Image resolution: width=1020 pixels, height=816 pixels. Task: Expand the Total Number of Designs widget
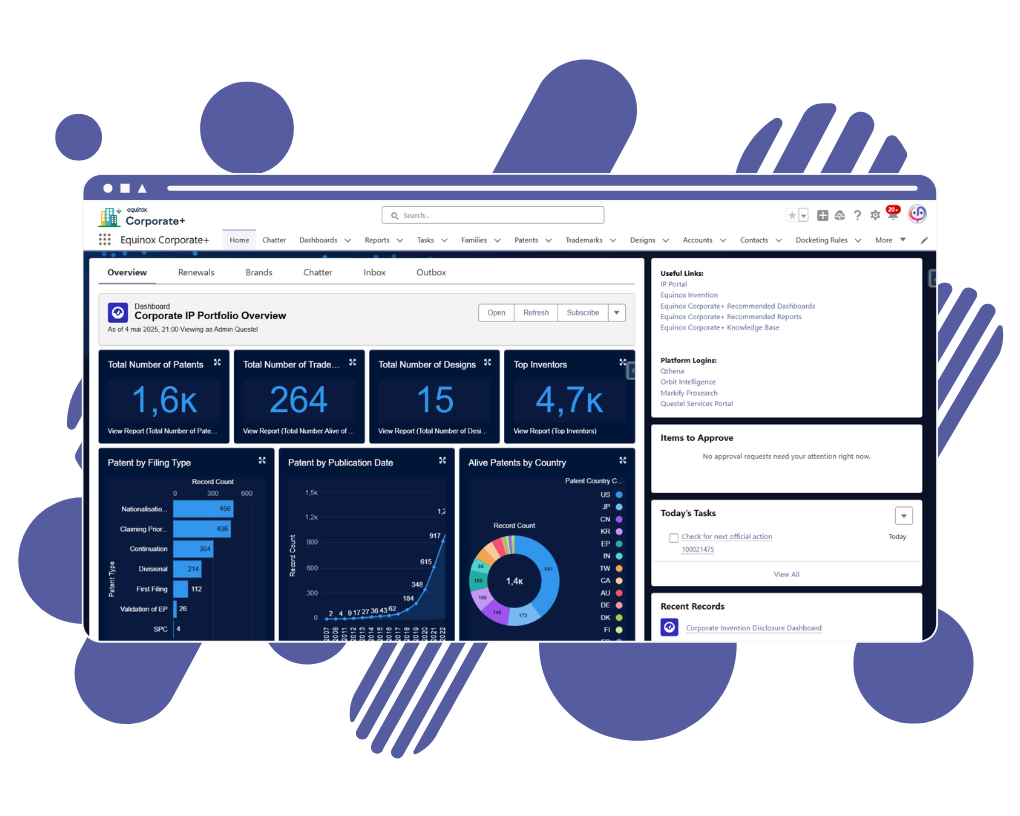487,362
